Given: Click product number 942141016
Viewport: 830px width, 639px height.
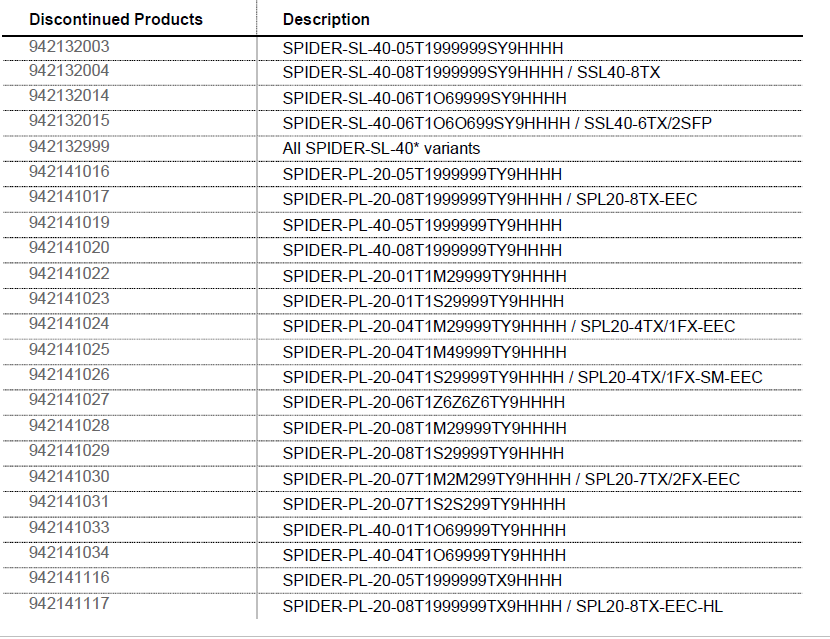Looking at the screenshot, I should [x=69, y=172].
